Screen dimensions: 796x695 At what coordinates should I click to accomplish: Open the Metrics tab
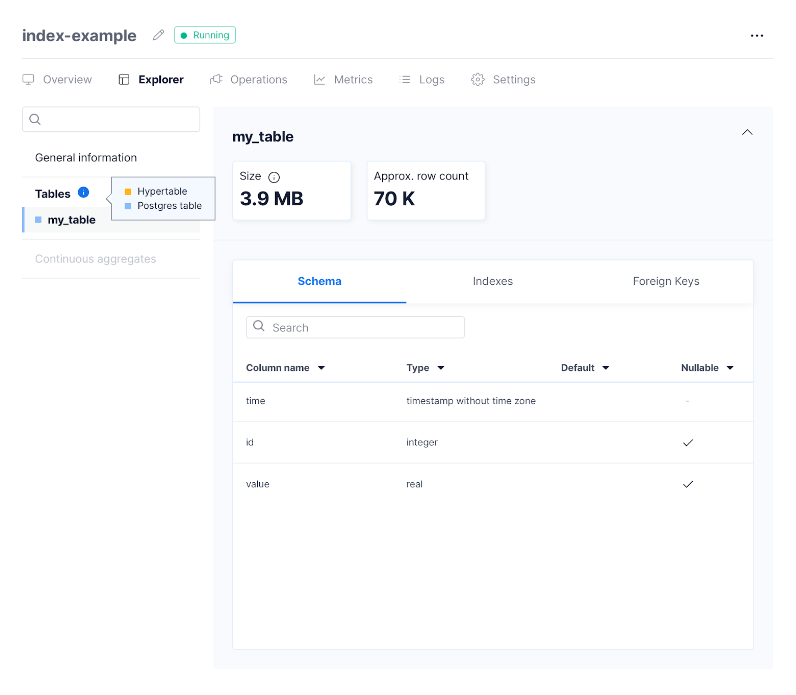343,80
